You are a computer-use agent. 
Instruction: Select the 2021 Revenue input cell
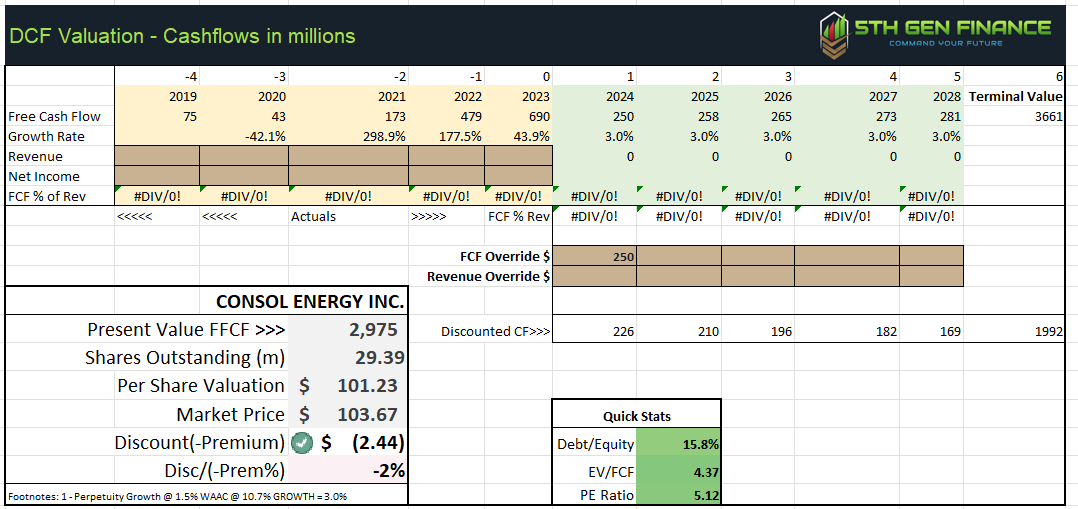coord(349,156)
